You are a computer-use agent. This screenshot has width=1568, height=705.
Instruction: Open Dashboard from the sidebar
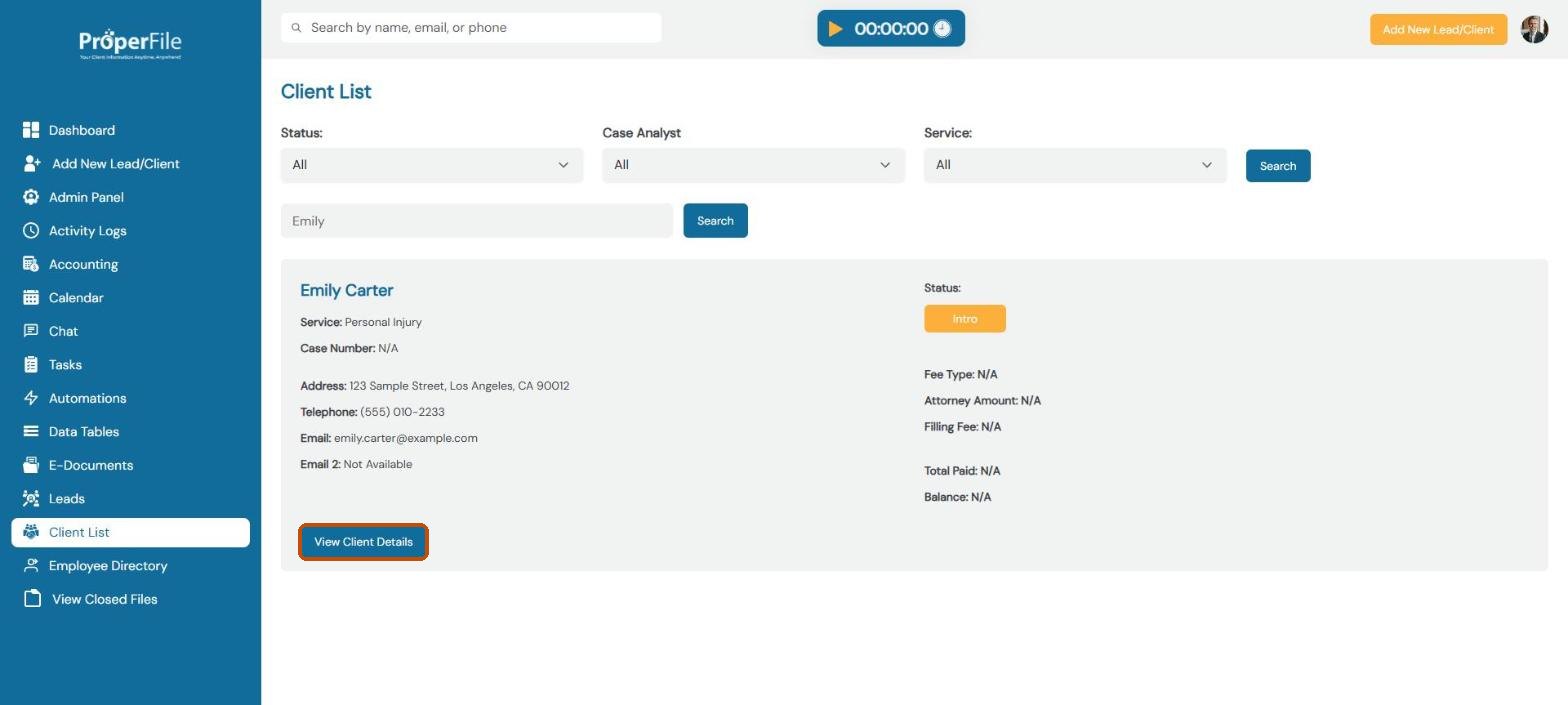click(82, 130)
